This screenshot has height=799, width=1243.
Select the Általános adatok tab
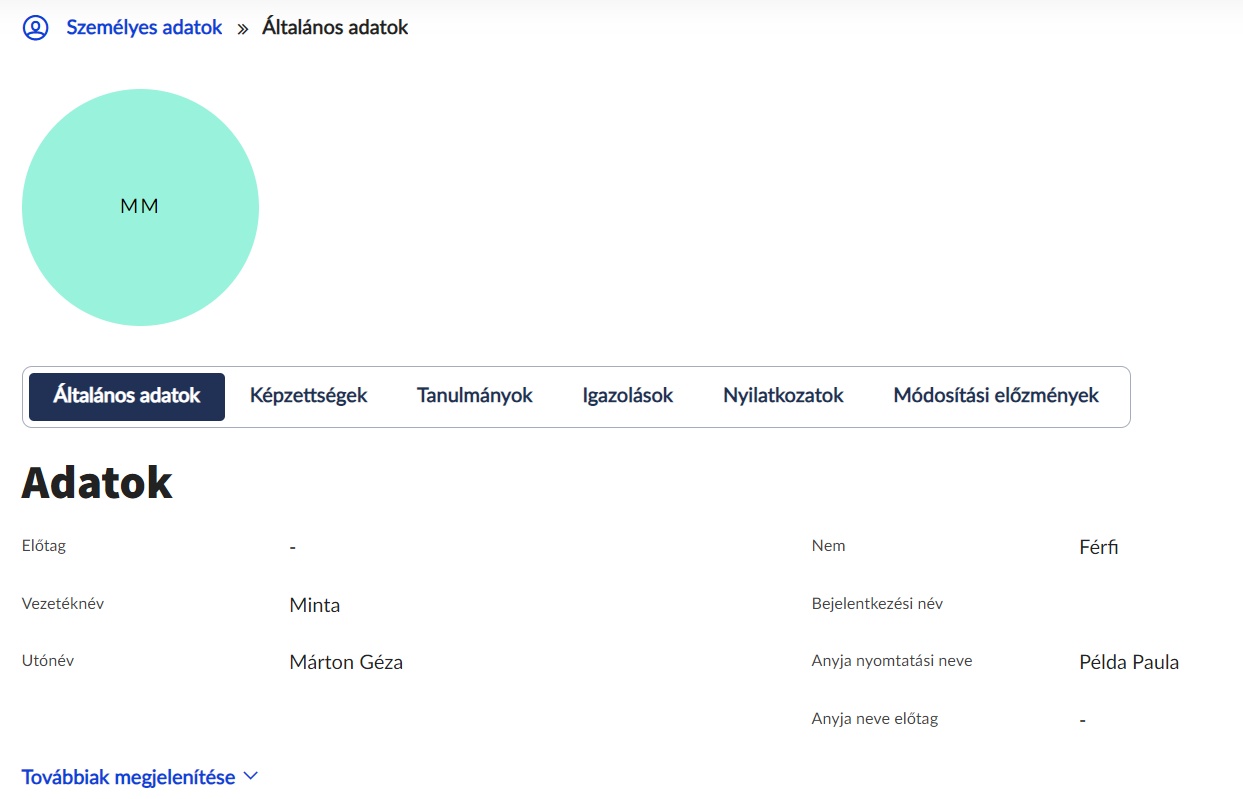pos(127,396)
